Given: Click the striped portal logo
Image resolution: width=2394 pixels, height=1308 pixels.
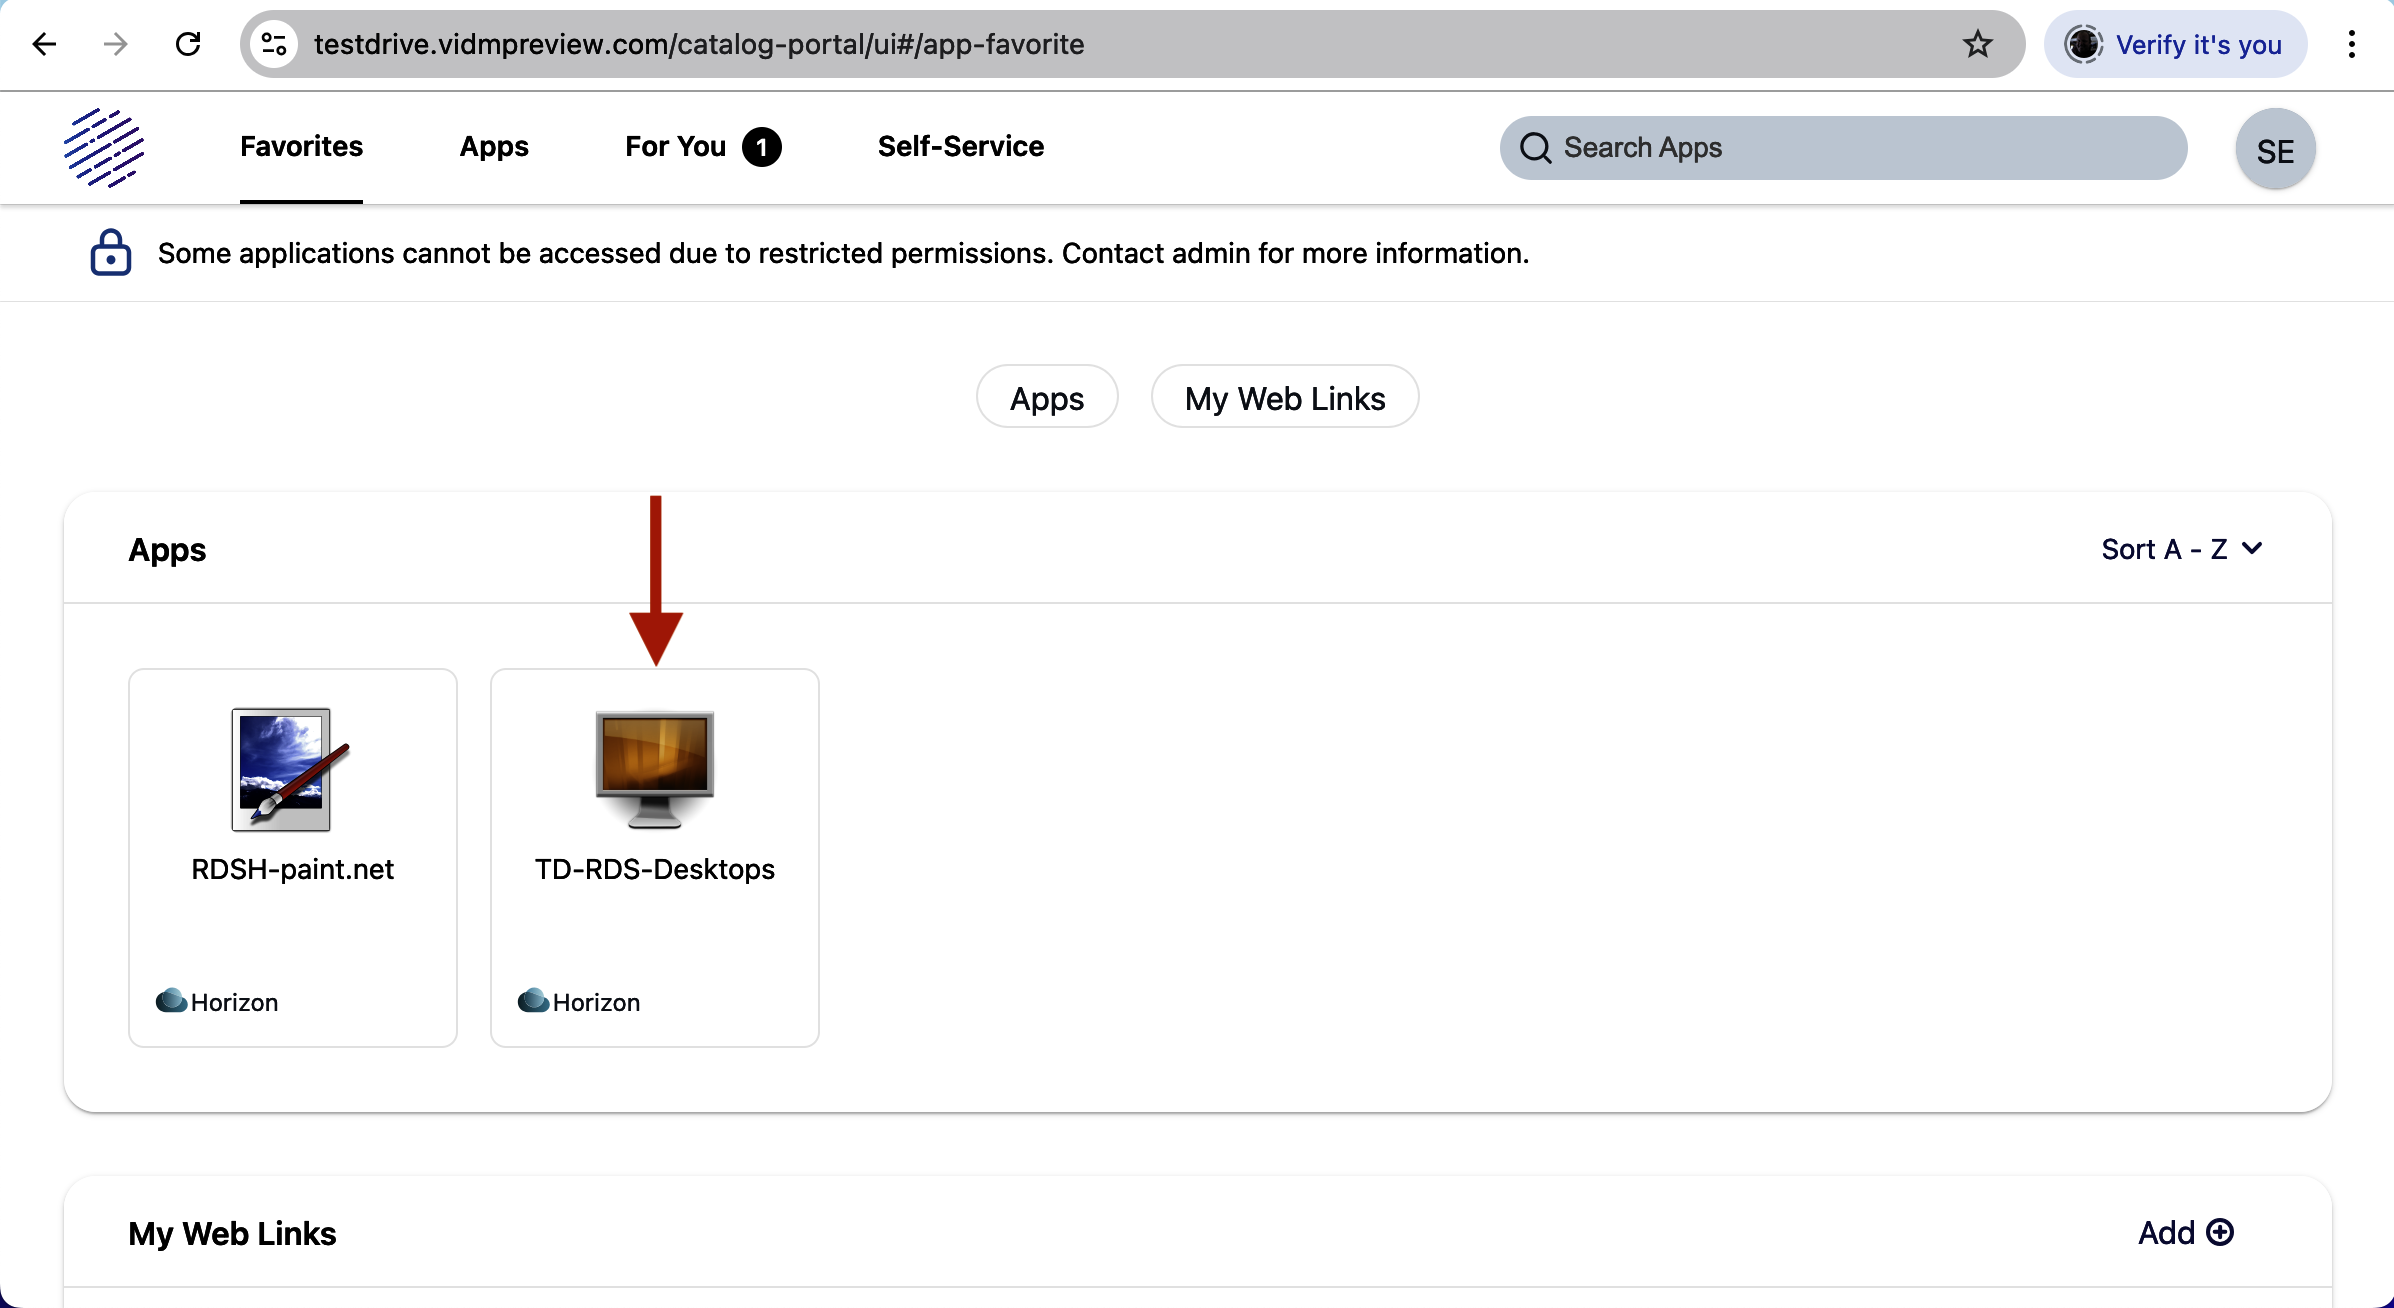Looking at the screenshot, I should 104,148.
